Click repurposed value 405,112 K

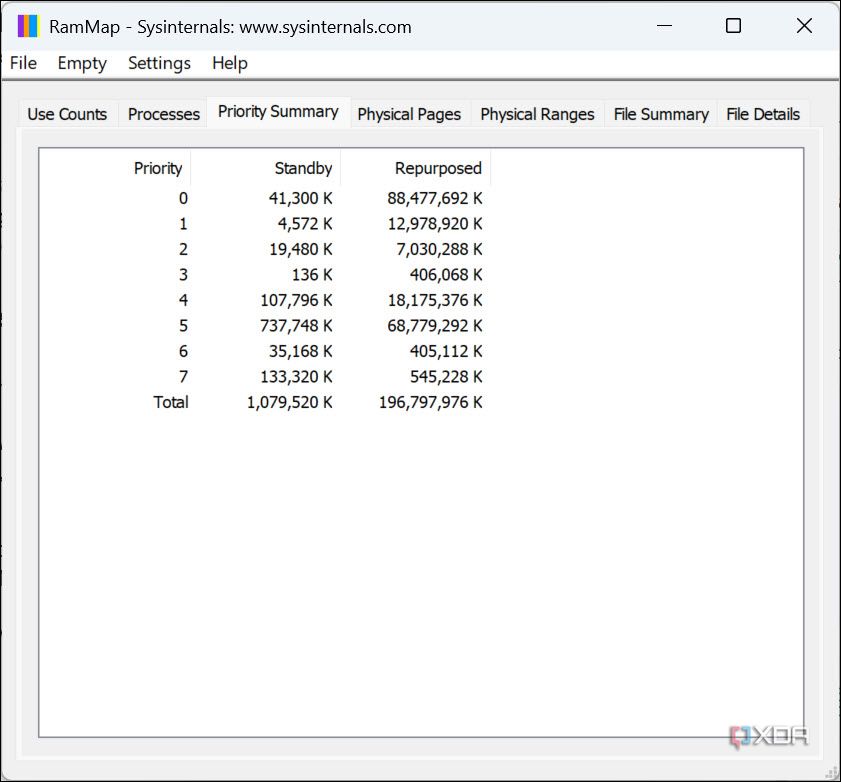click(446, 351)
